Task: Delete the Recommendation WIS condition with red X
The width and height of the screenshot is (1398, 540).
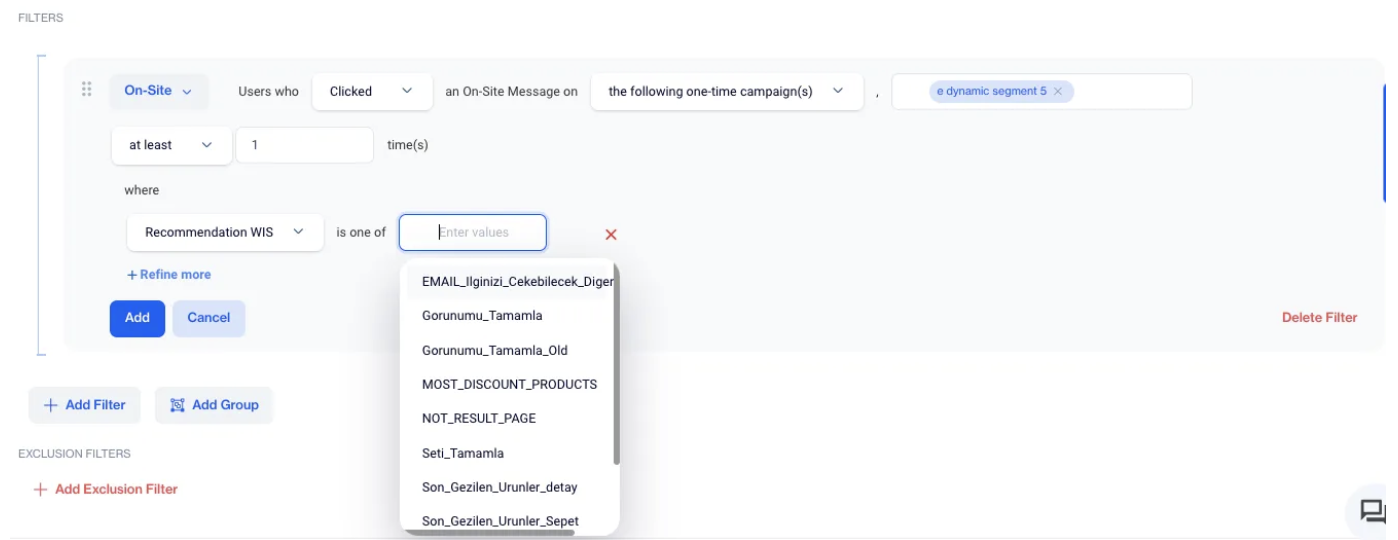Action: point(611,234)
